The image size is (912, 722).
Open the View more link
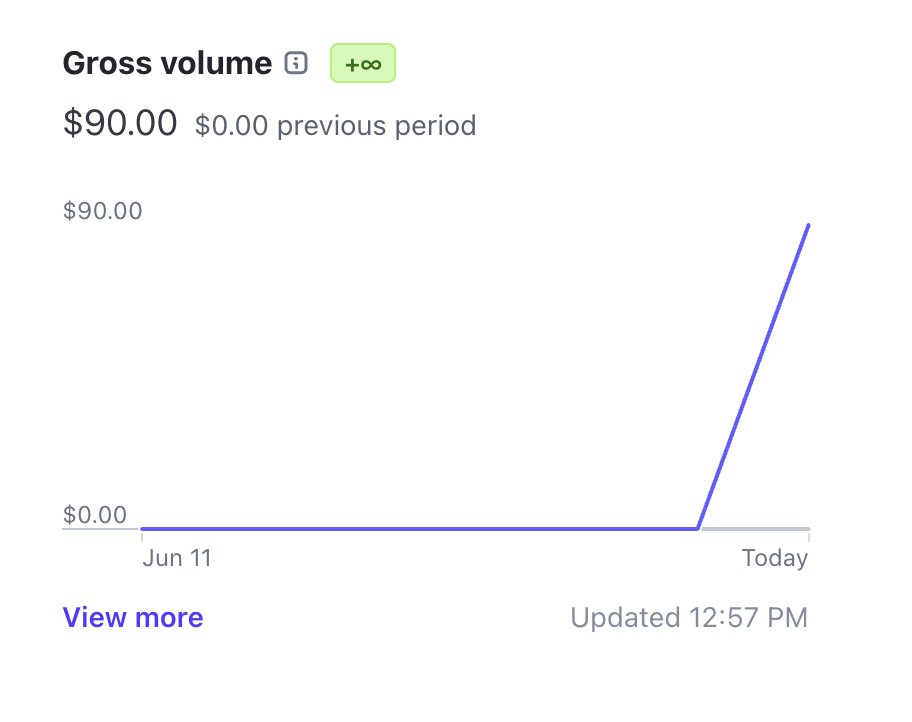(133, 618)
